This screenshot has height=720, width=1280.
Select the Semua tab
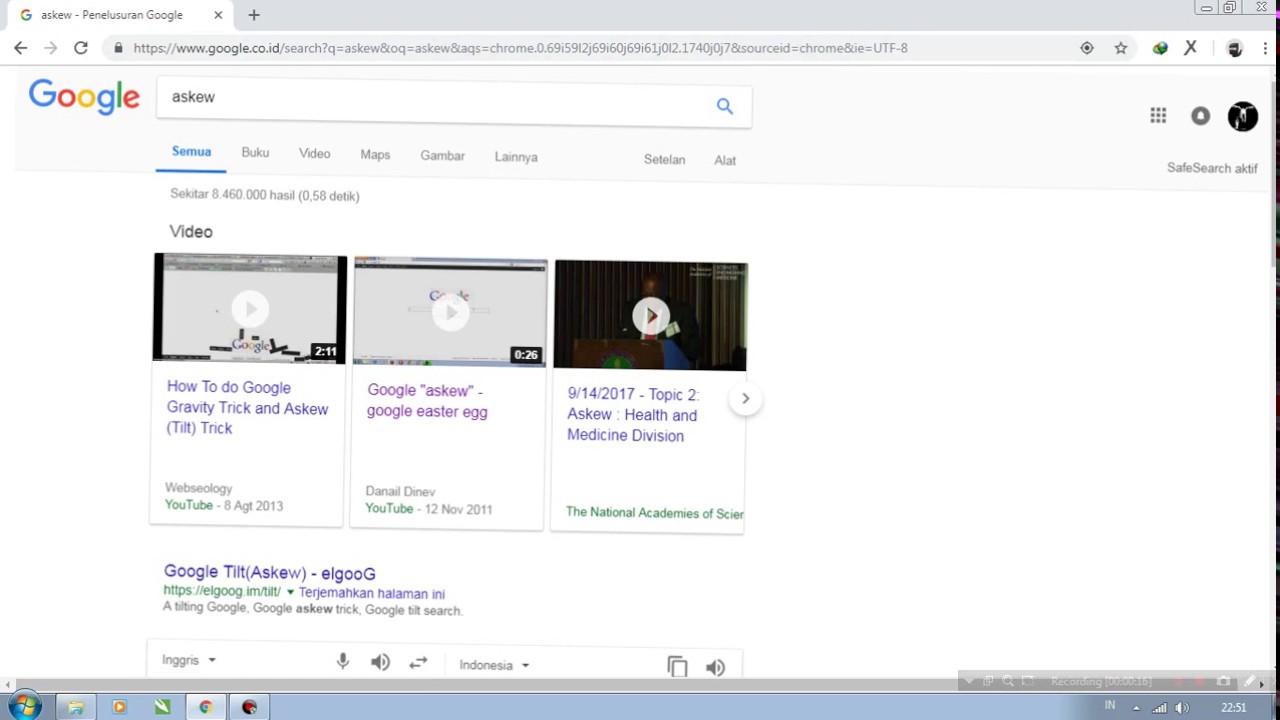191,152
